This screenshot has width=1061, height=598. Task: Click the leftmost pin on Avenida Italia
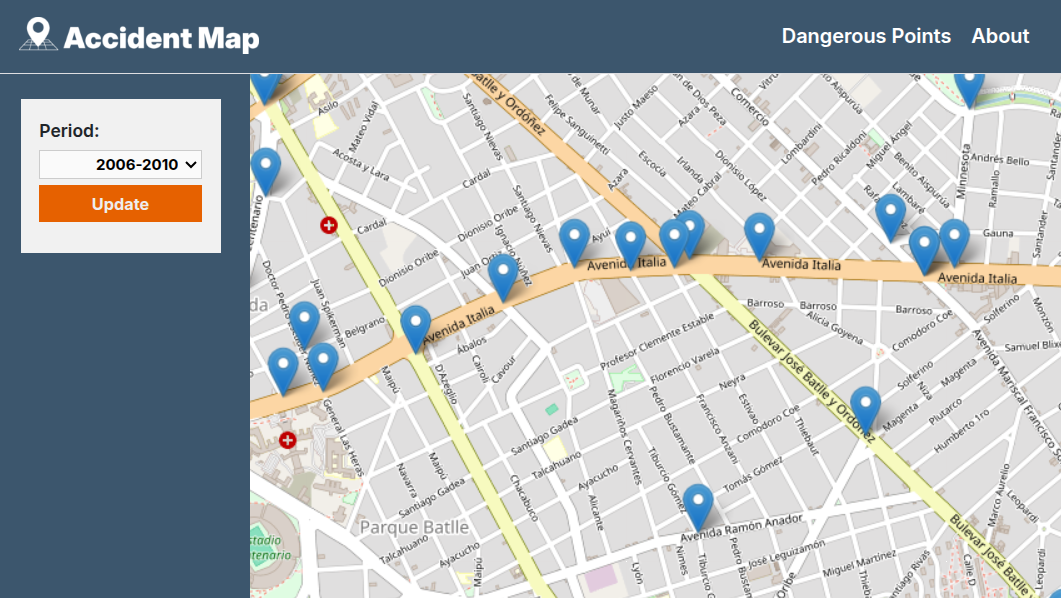pos(283,371)
